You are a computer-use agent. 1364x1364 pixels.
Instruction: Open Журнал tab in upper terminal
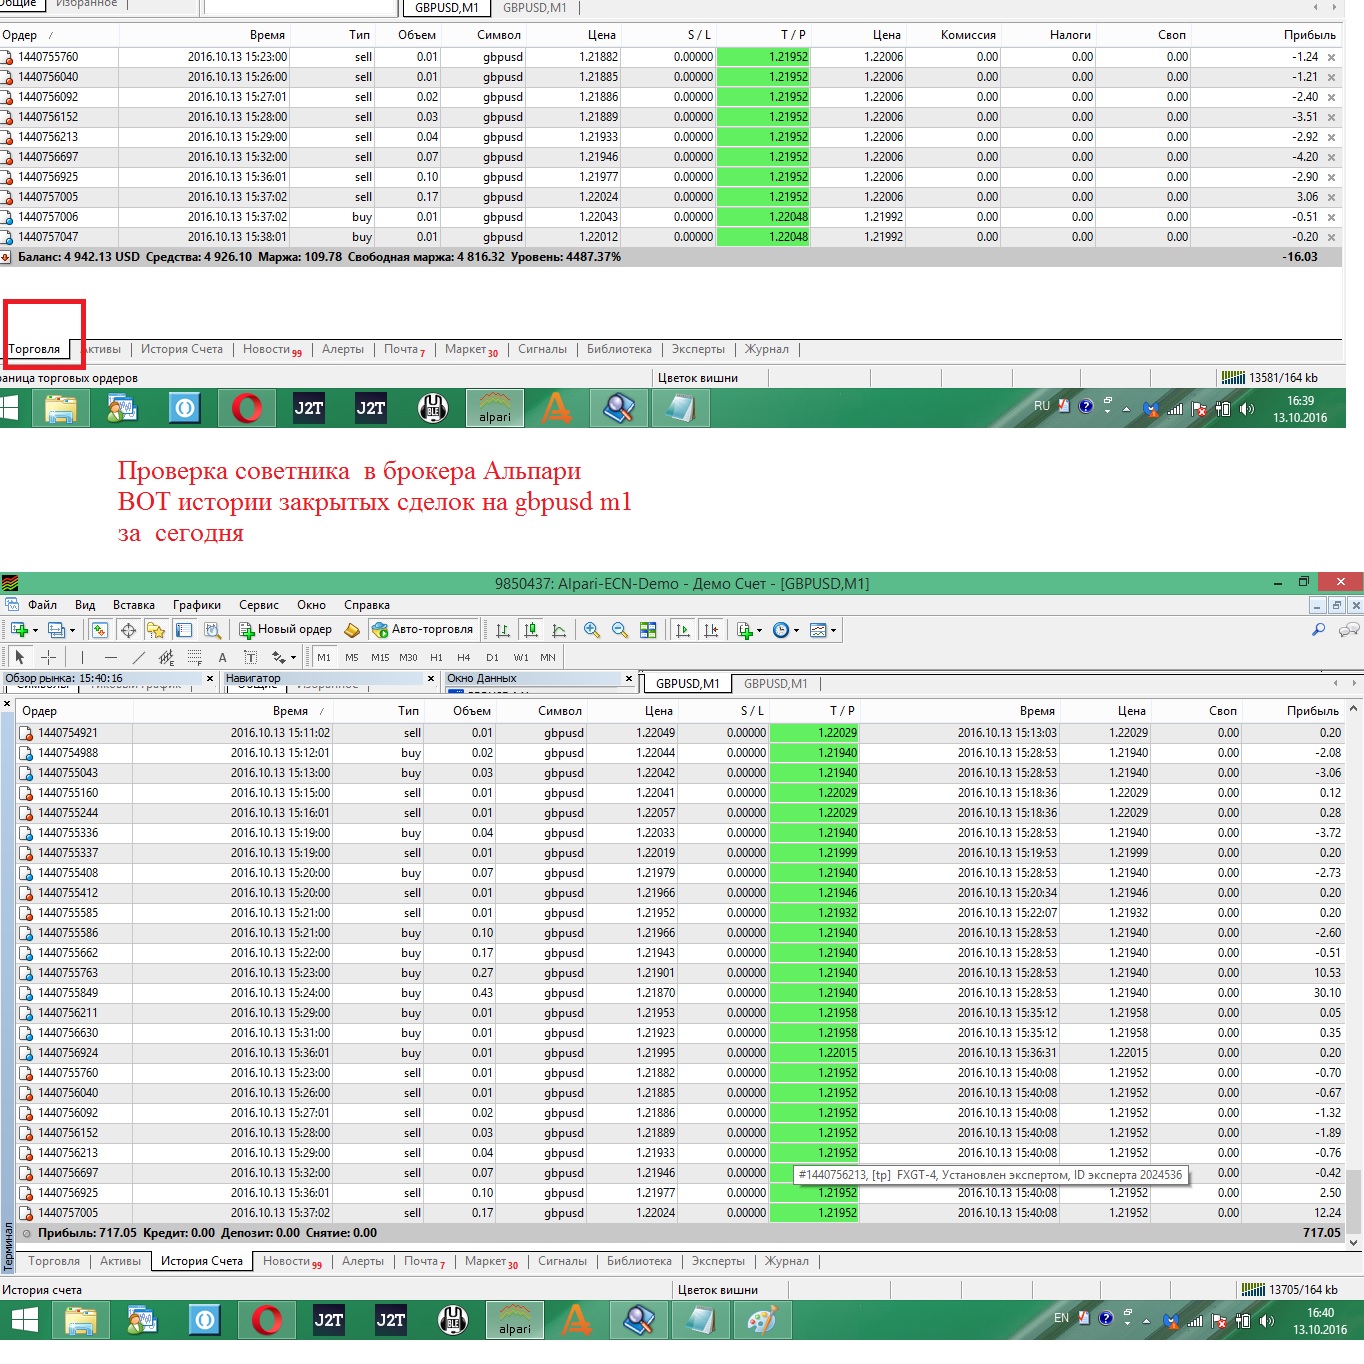(767, 349)
